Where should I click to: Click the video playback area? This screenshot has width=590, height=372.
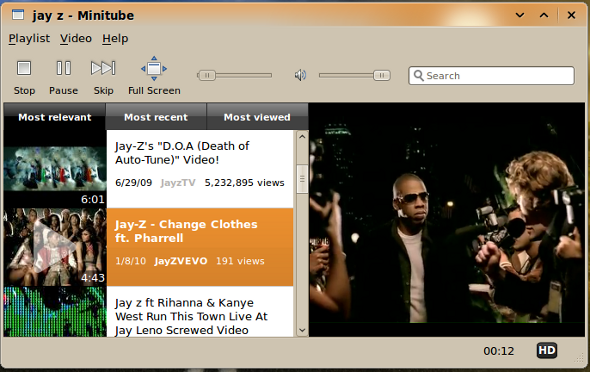coord(447,220)
